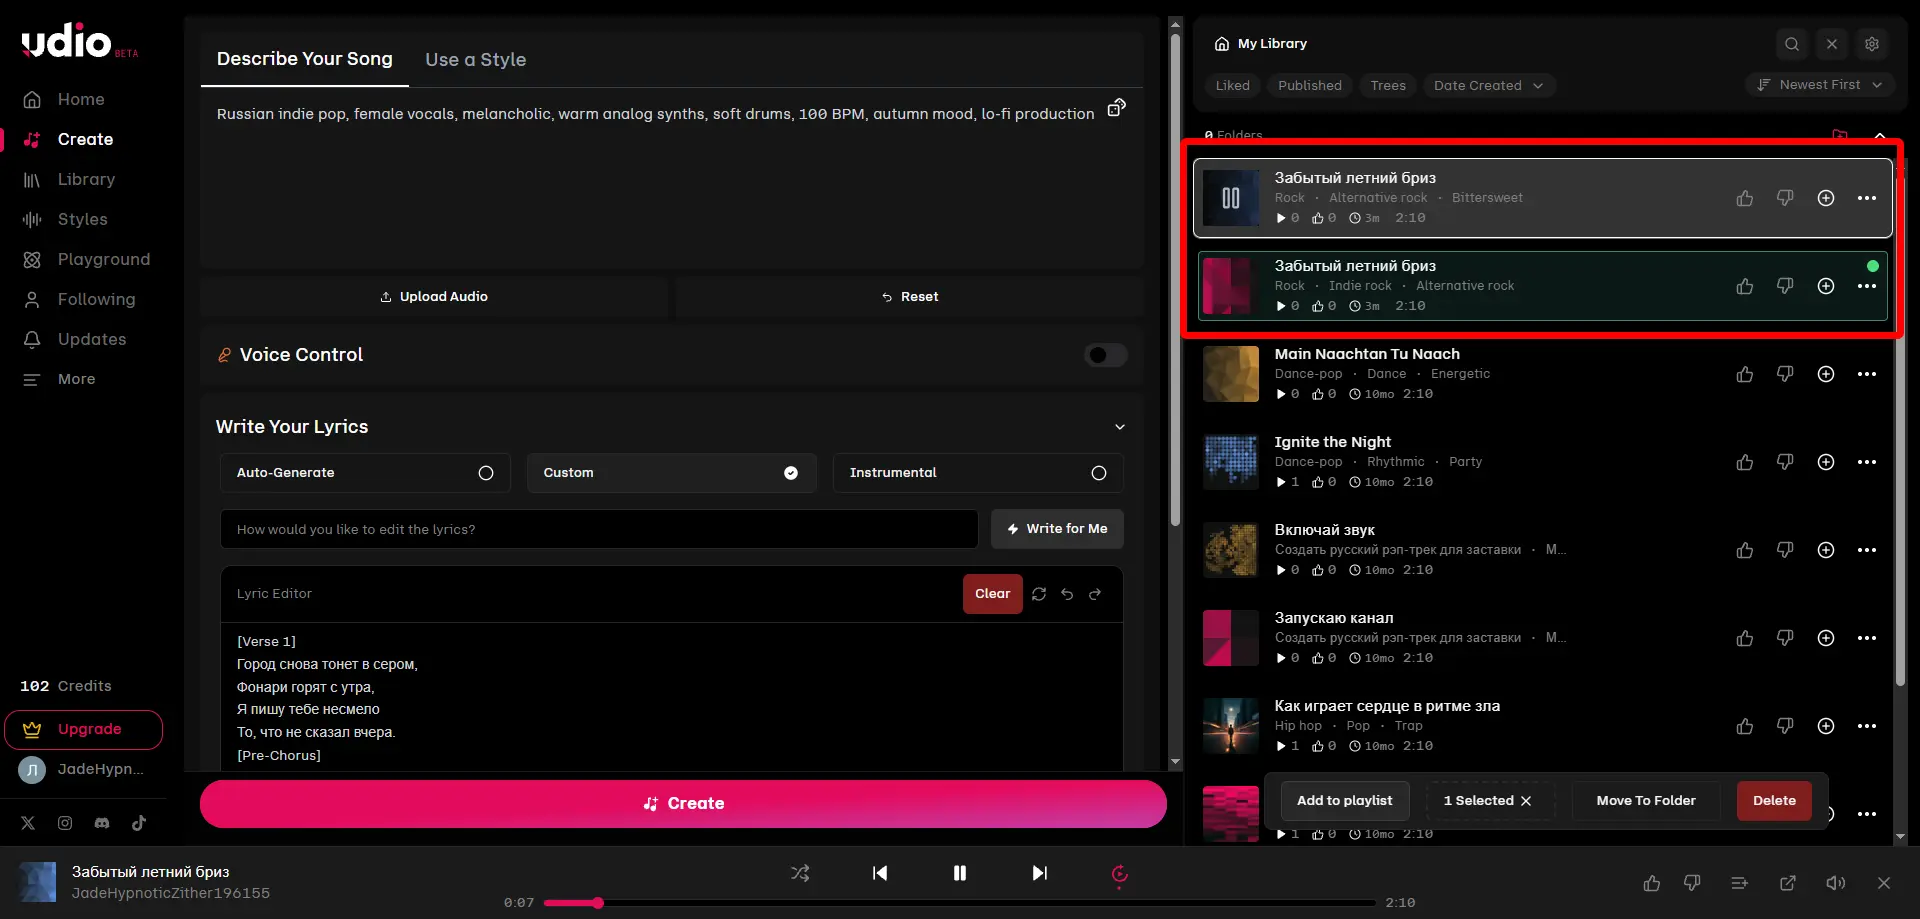Open library settings gear icon
Viewport: 1920px width, 919px height.
click(1872, 44)
